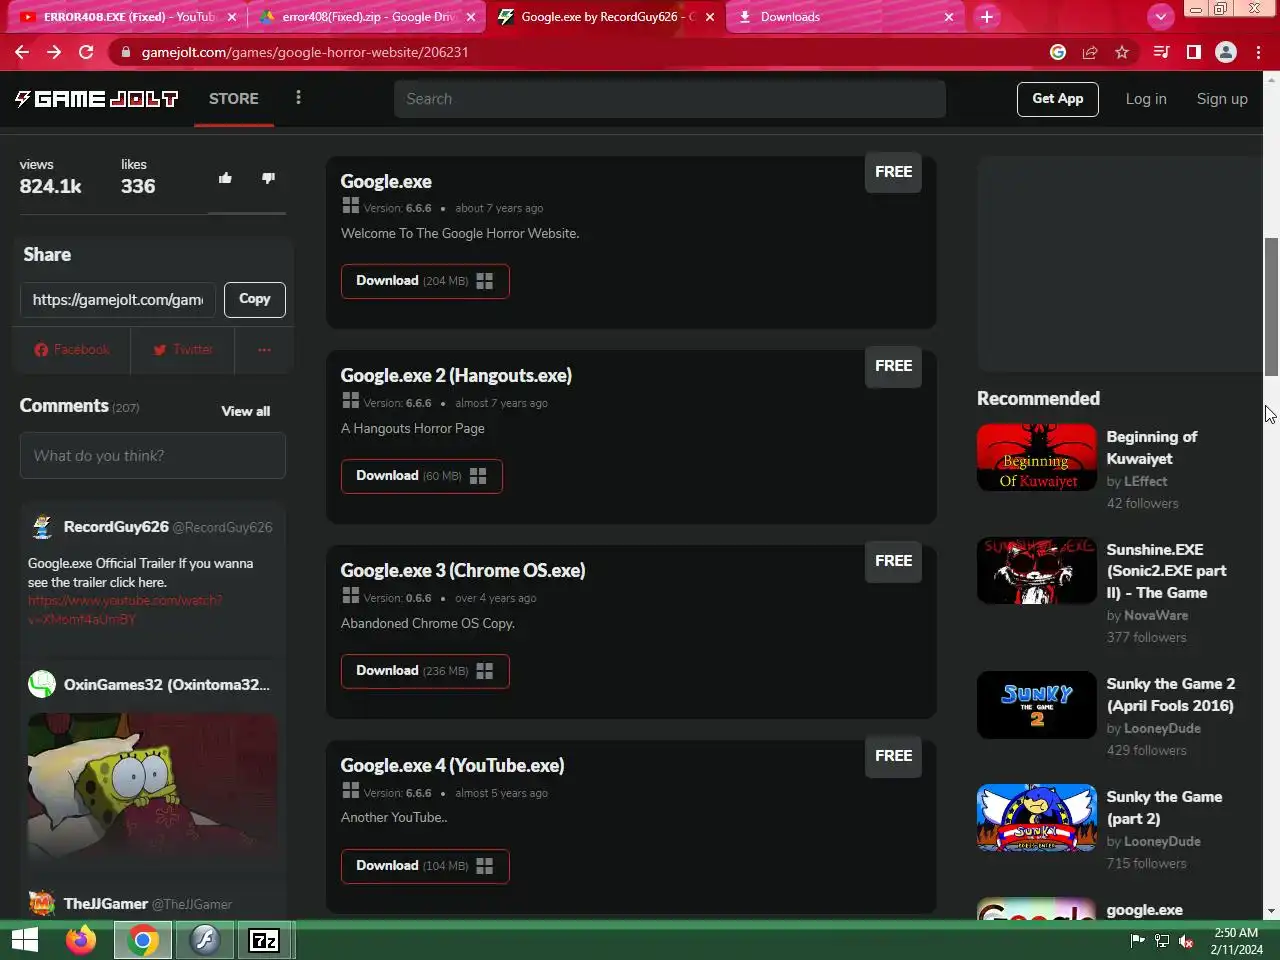Open the Log in link
The width and height of the screenshot is (1280, 960).
pyautogui.click(x=1146, y=99)
